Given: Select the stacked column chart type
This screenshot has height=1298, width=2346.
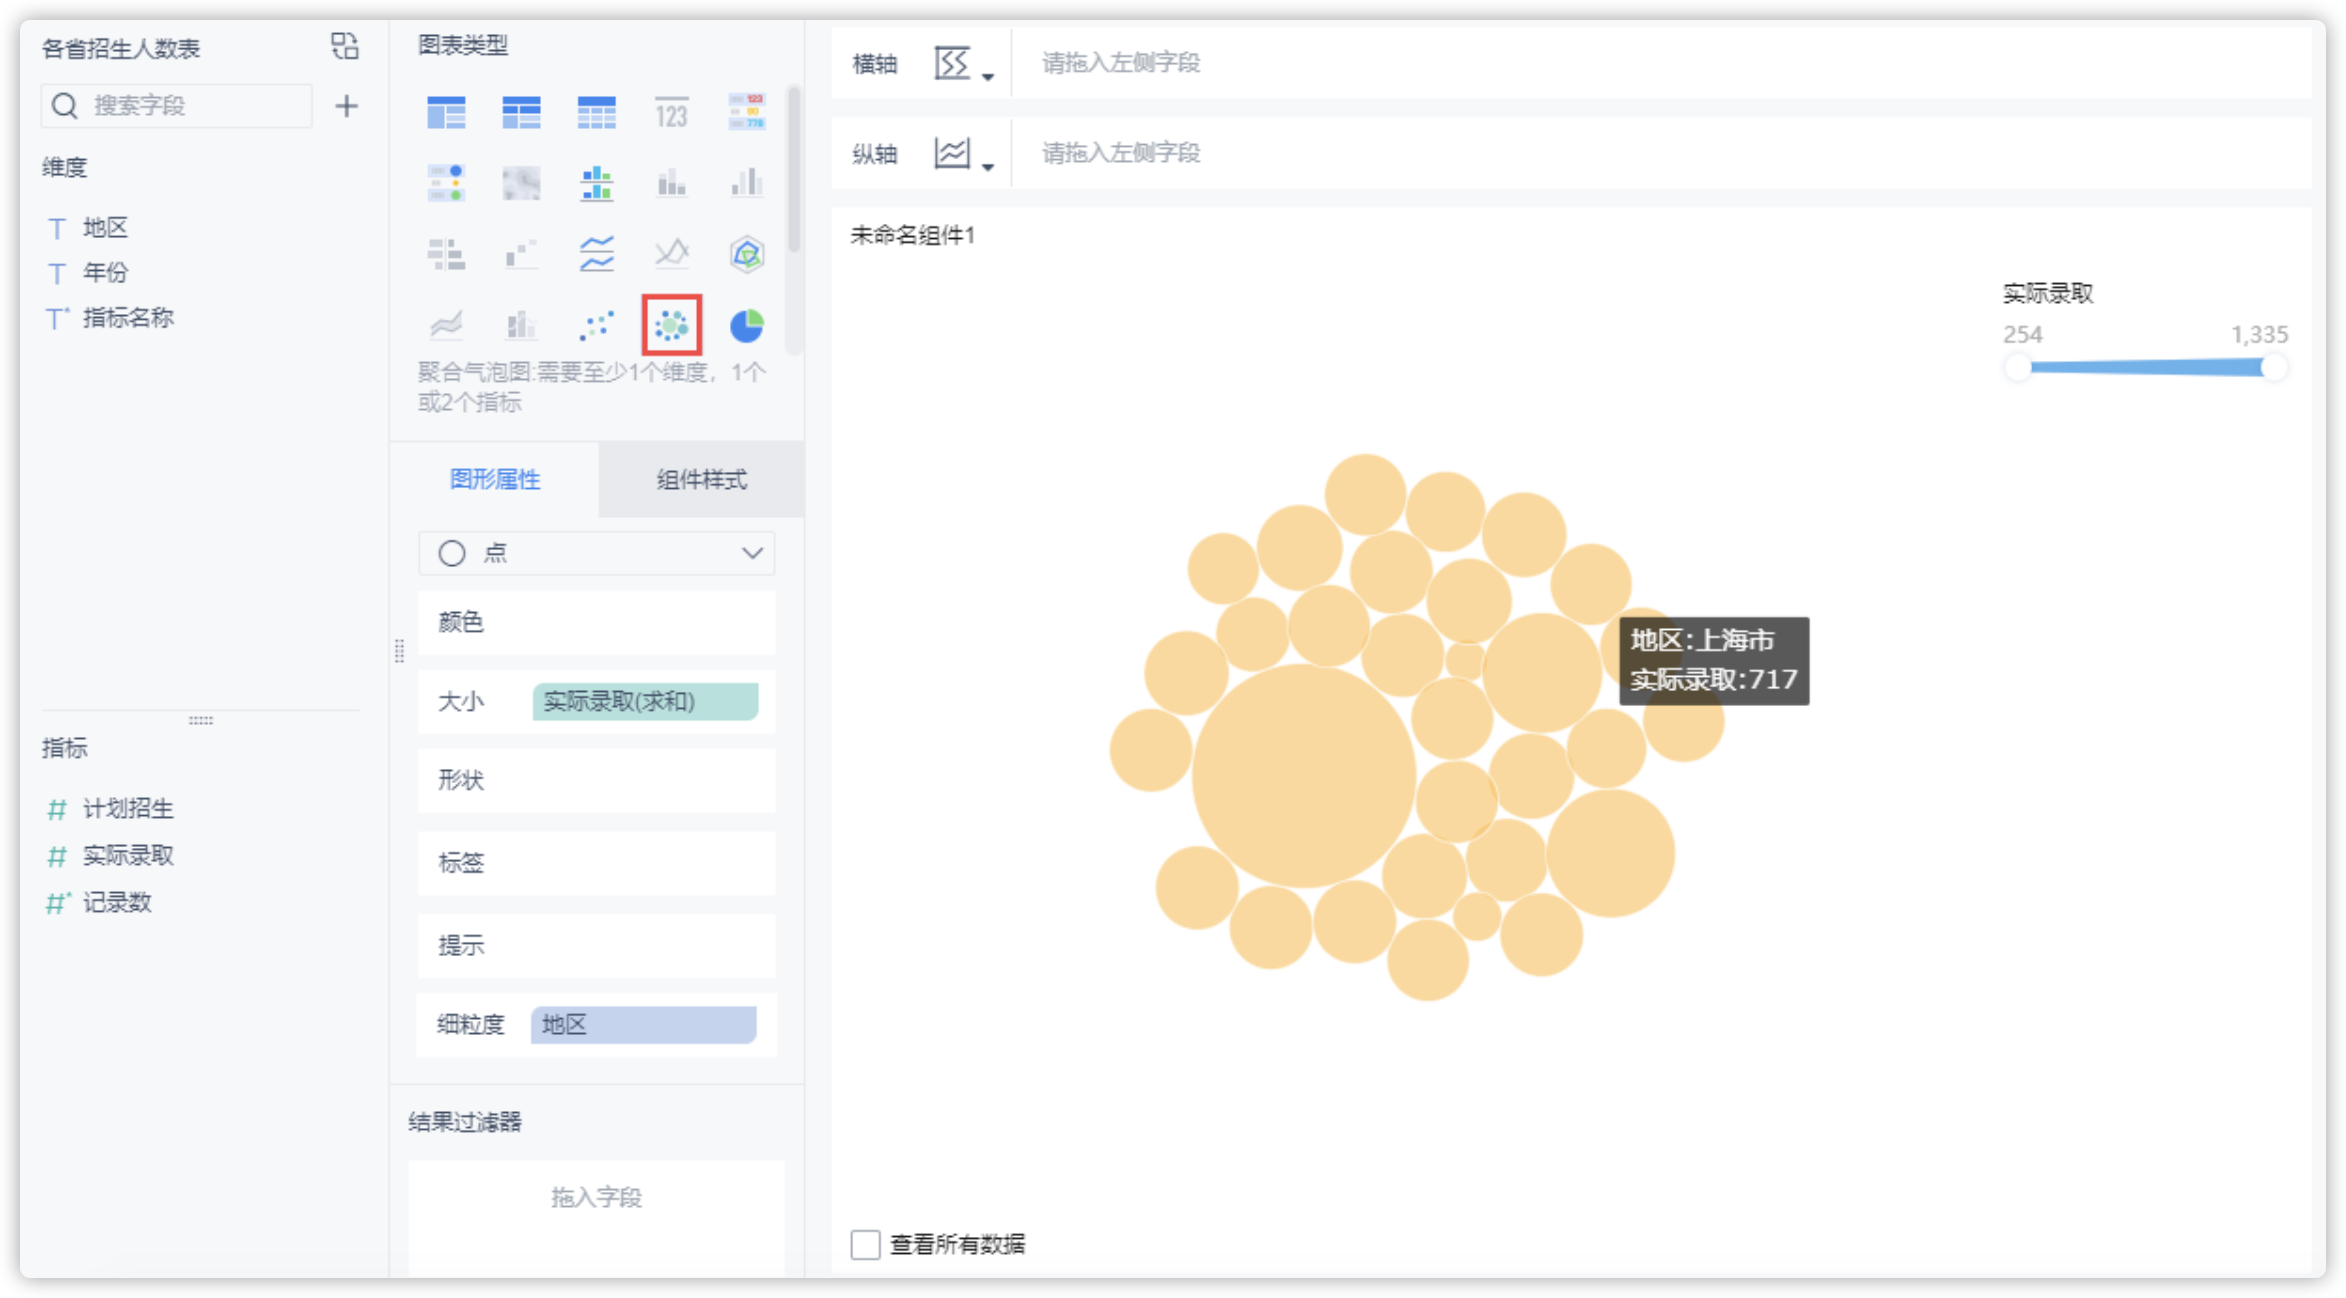Looking at the screenshot, I should click(671, 183).
